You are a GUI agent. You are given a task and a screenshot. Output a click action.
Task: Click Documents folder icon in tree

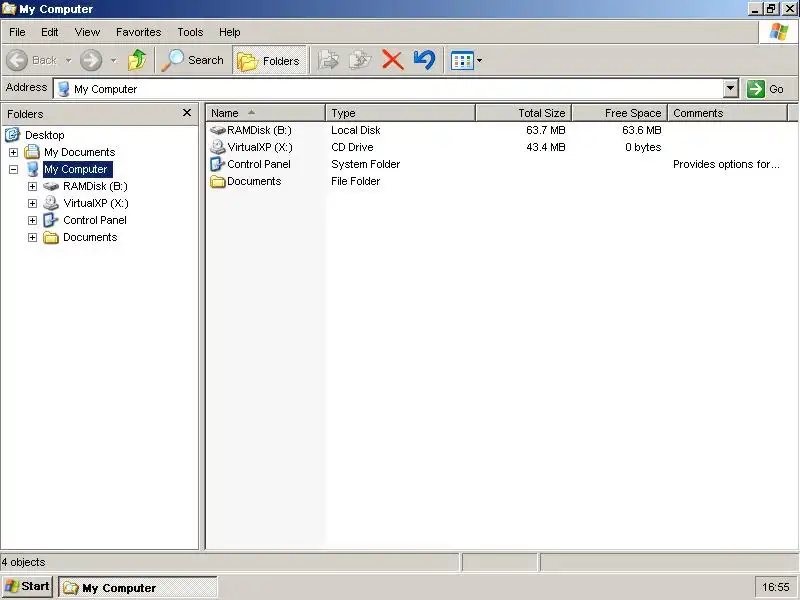click(51, 237)
